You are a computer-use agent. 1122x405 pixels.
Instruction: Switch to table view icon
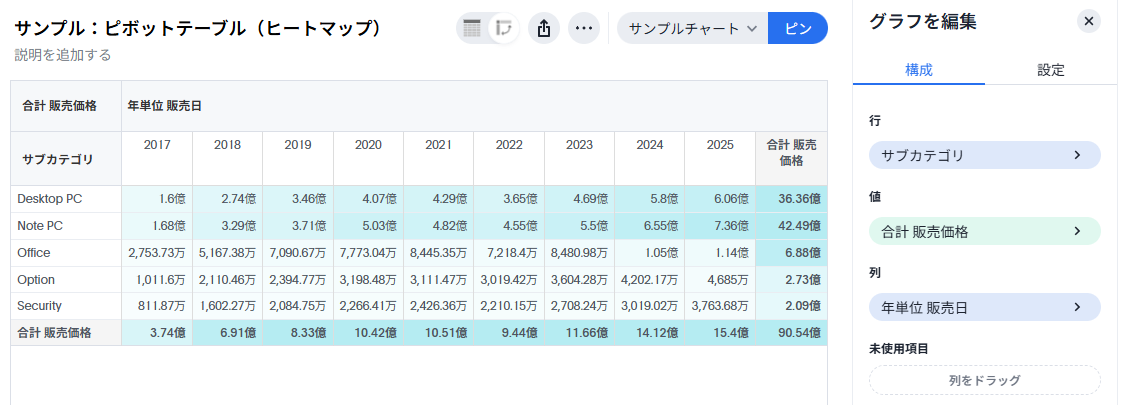472,28
